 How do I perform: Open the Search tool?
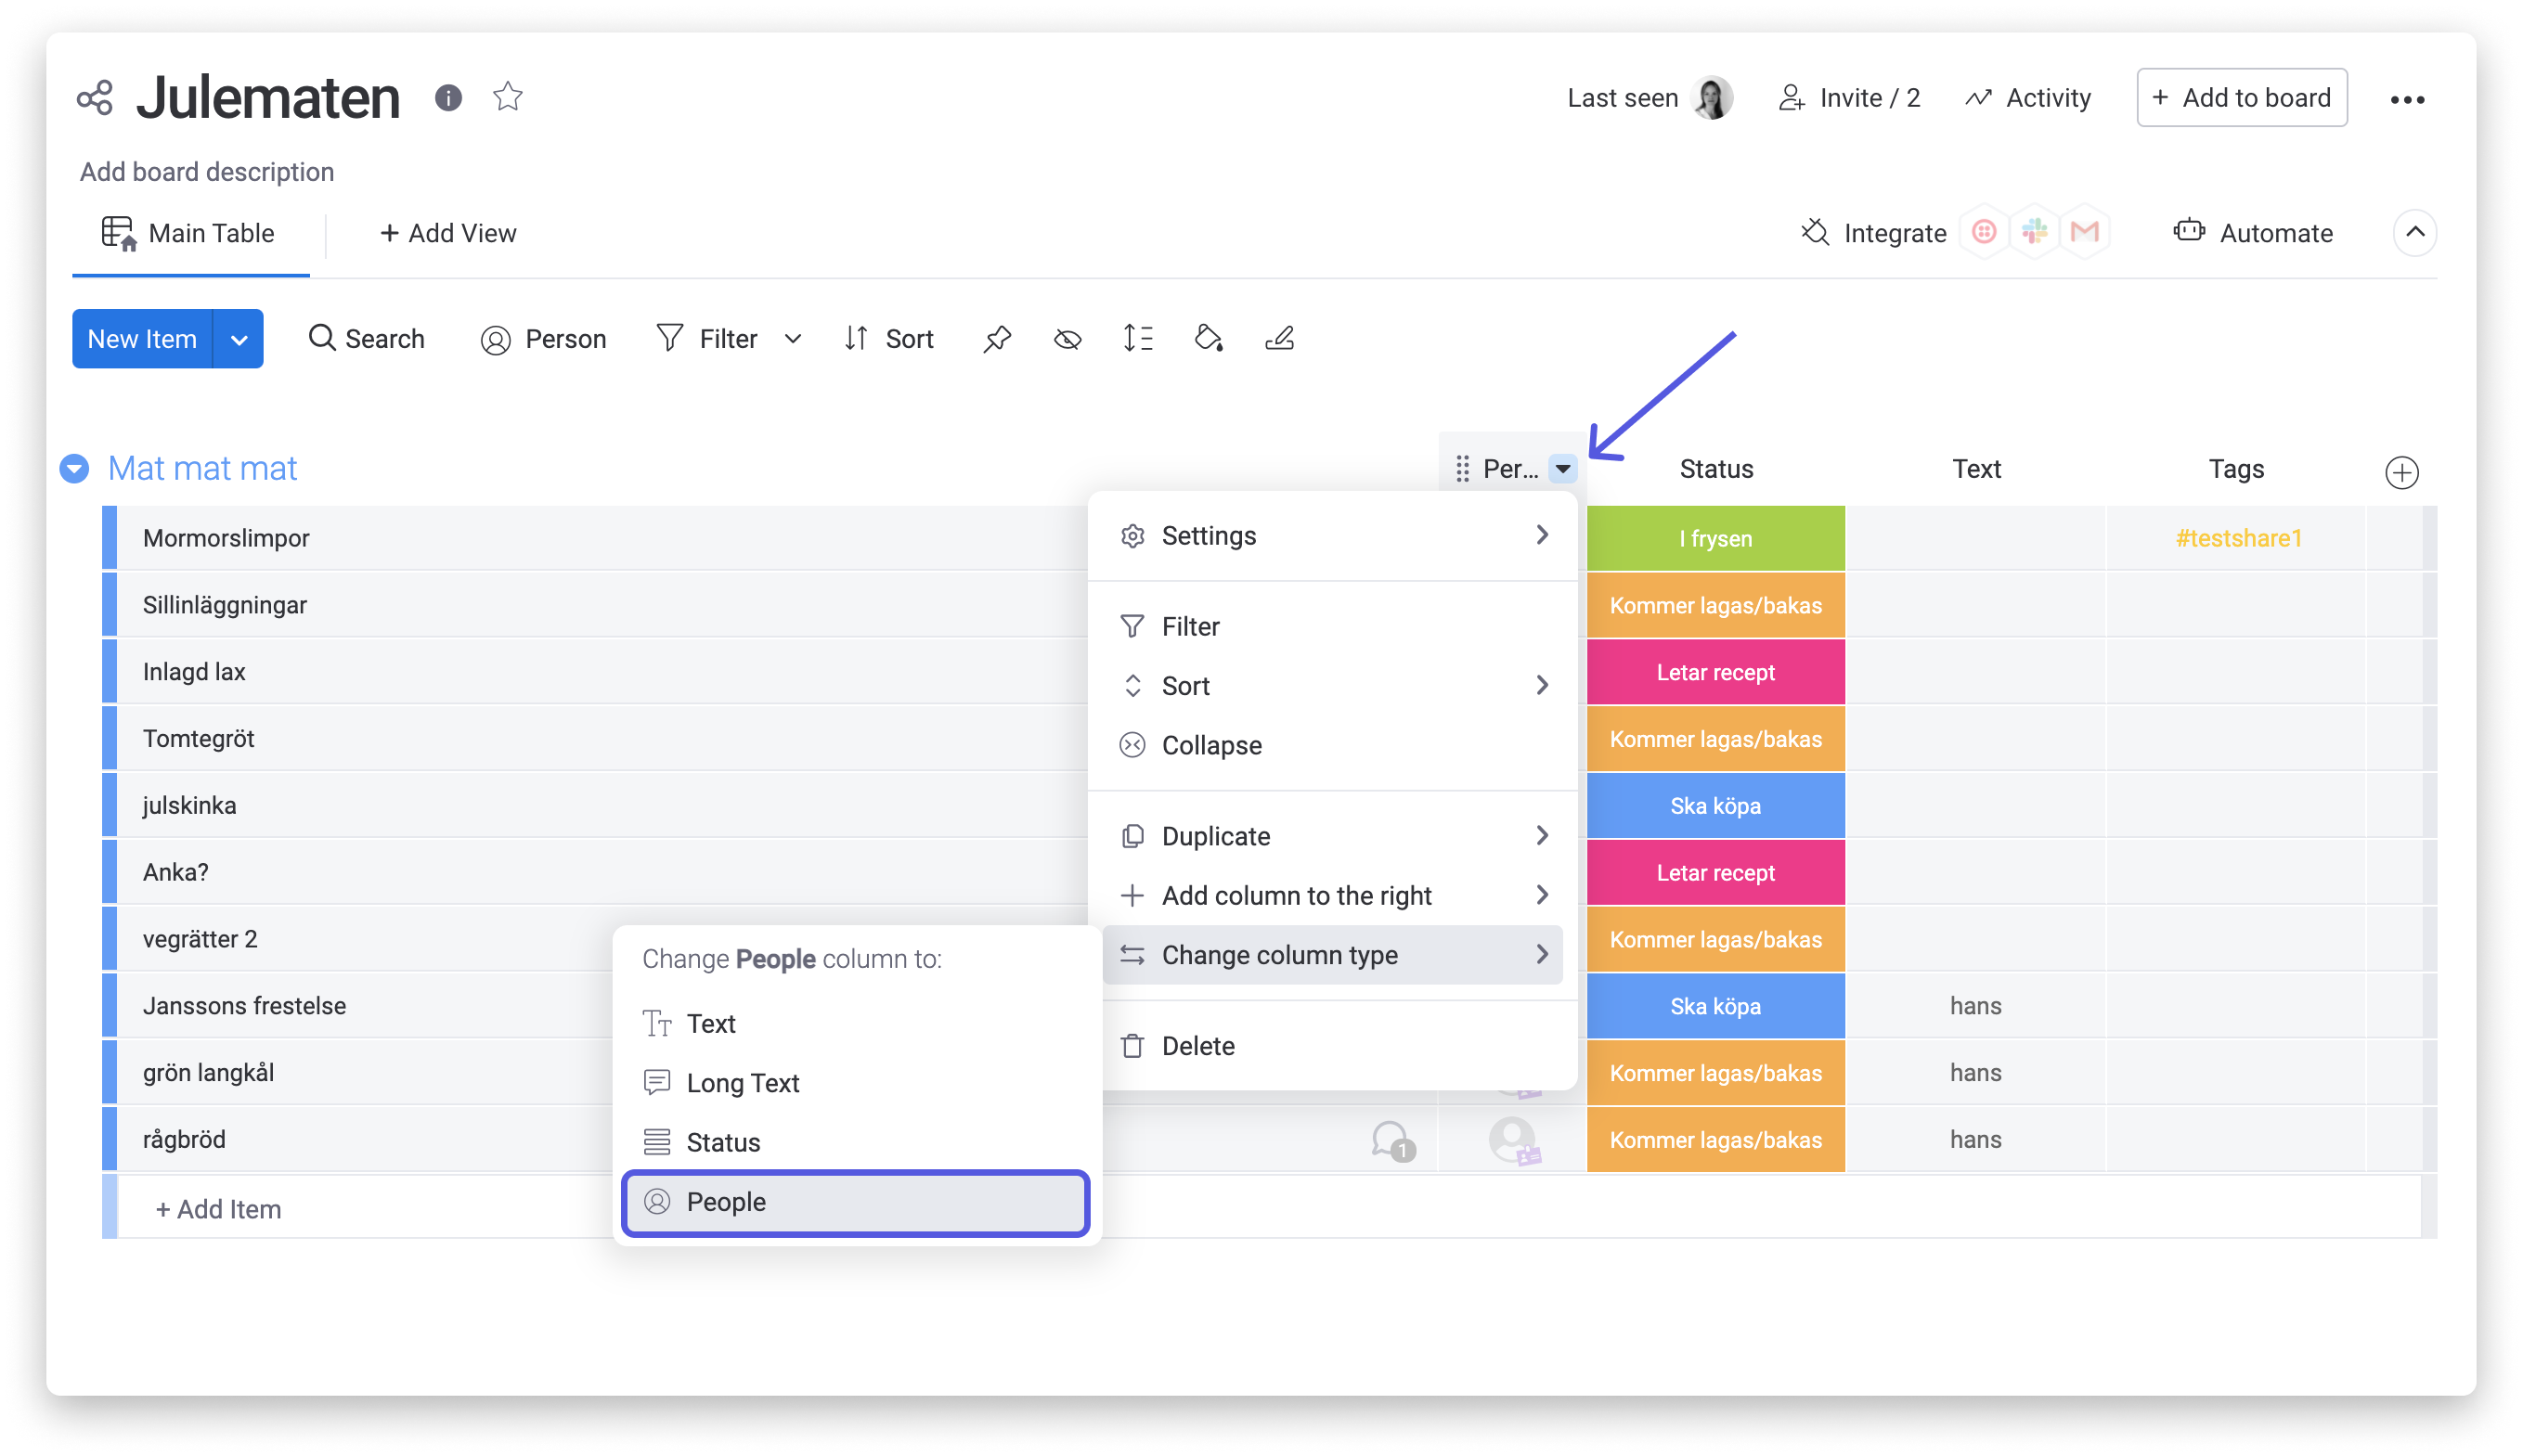[x=366, y=339]
